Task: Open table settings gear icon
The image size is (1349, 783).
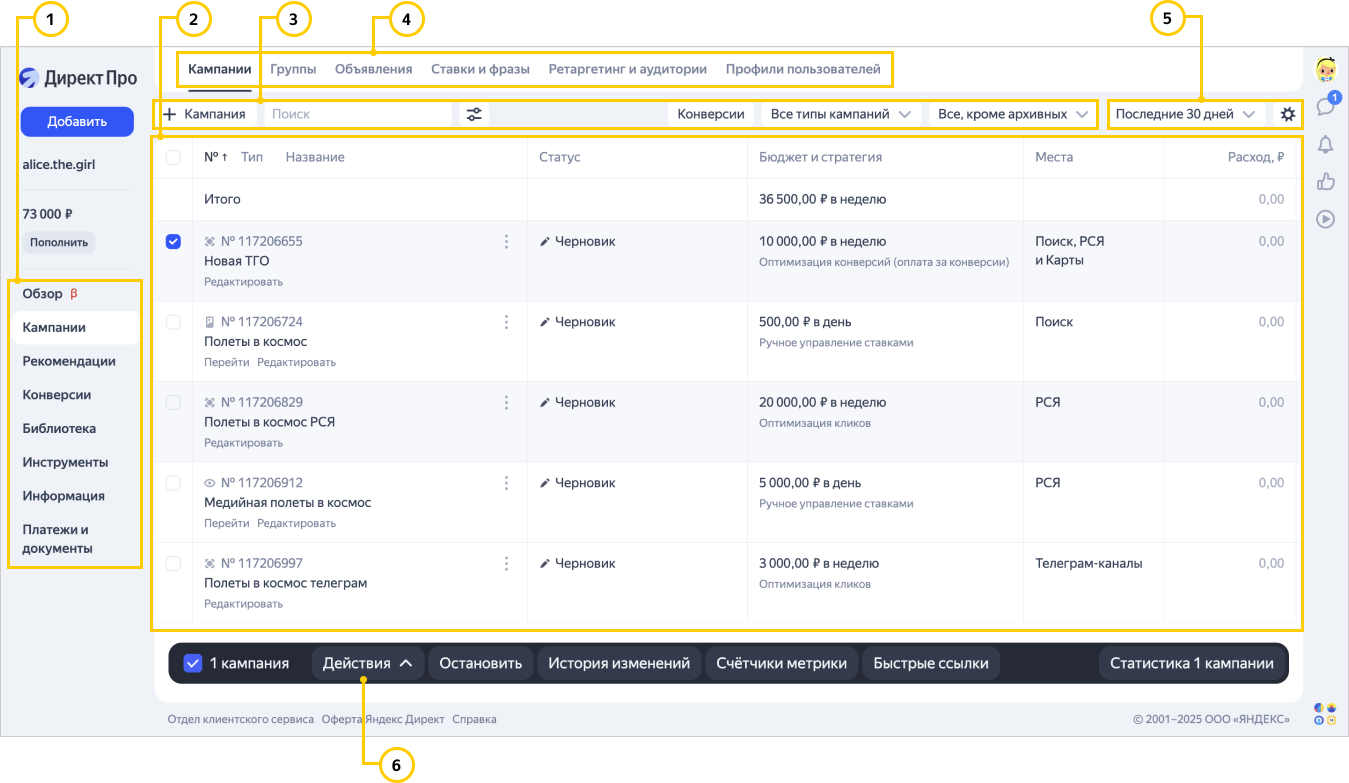Action: [x=1288, y=114]
